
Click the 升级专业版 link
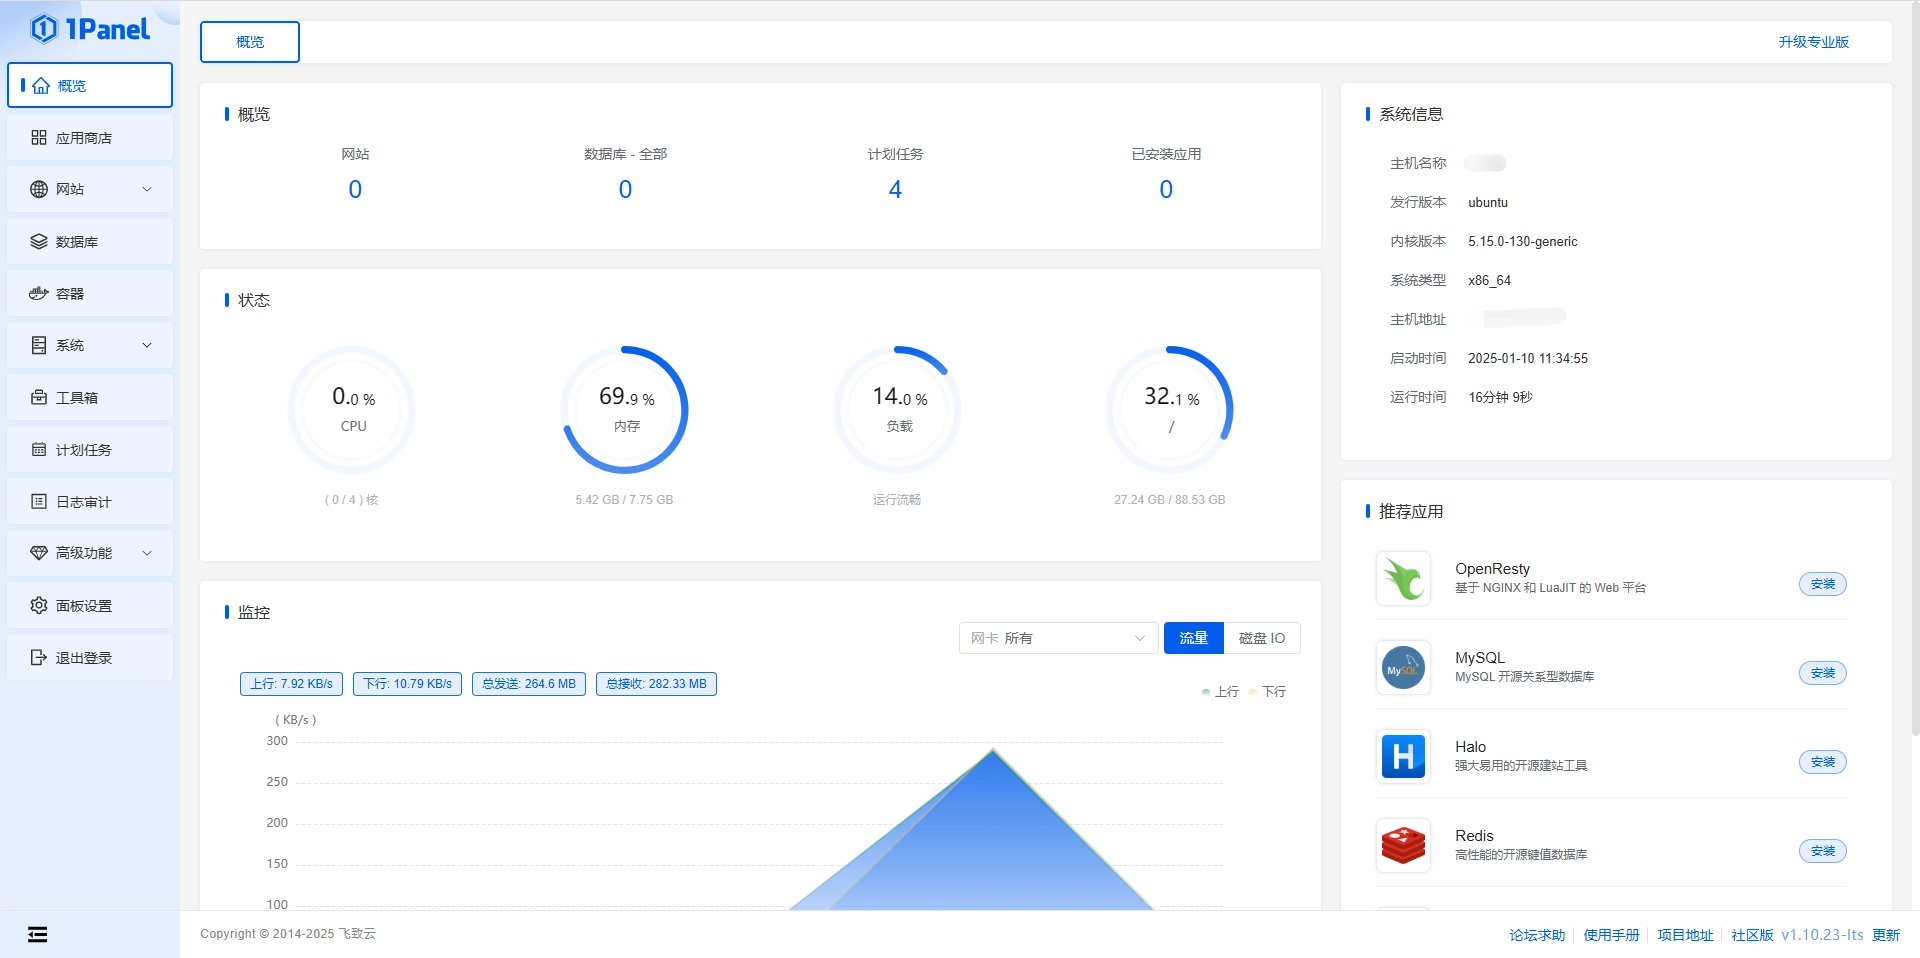pos(1813,42)
